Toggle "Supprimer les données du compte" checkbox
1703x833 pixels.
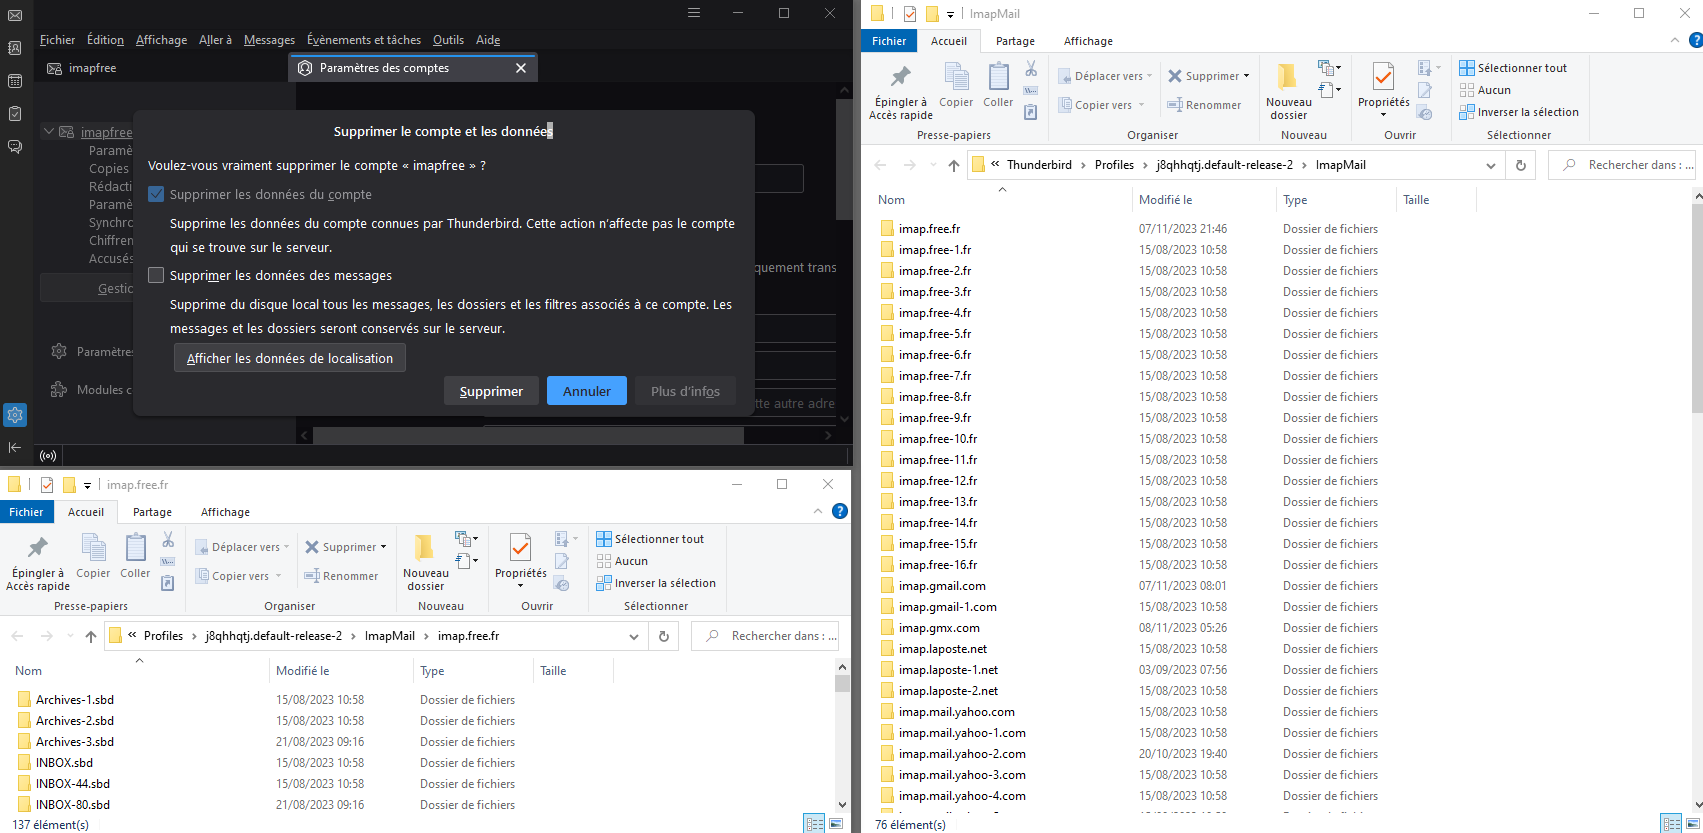coord(156,194)
